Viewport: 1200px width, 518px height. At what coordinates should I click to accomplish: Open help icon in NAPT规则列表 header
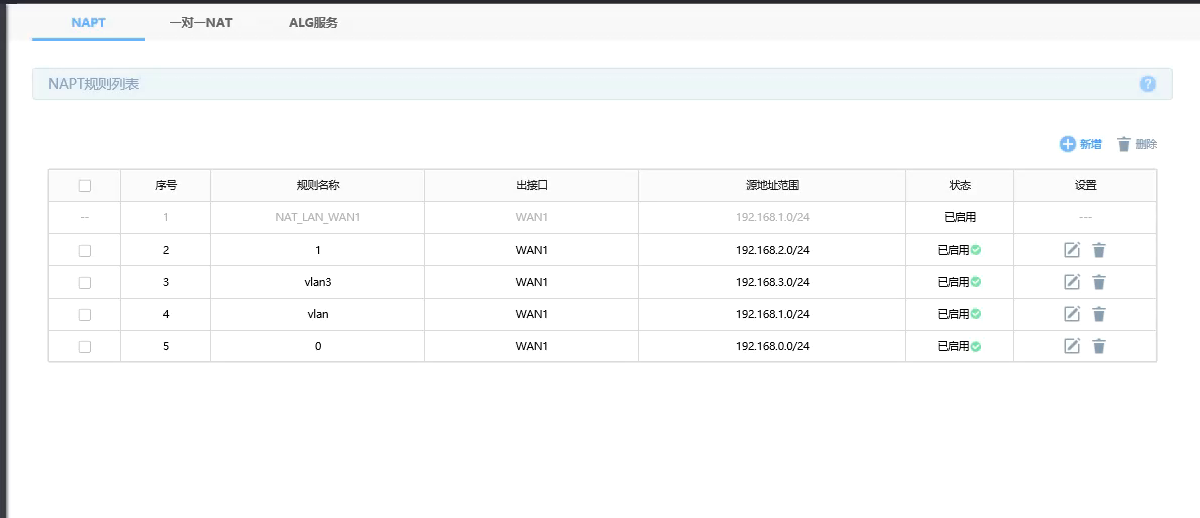coord(1148,84)
